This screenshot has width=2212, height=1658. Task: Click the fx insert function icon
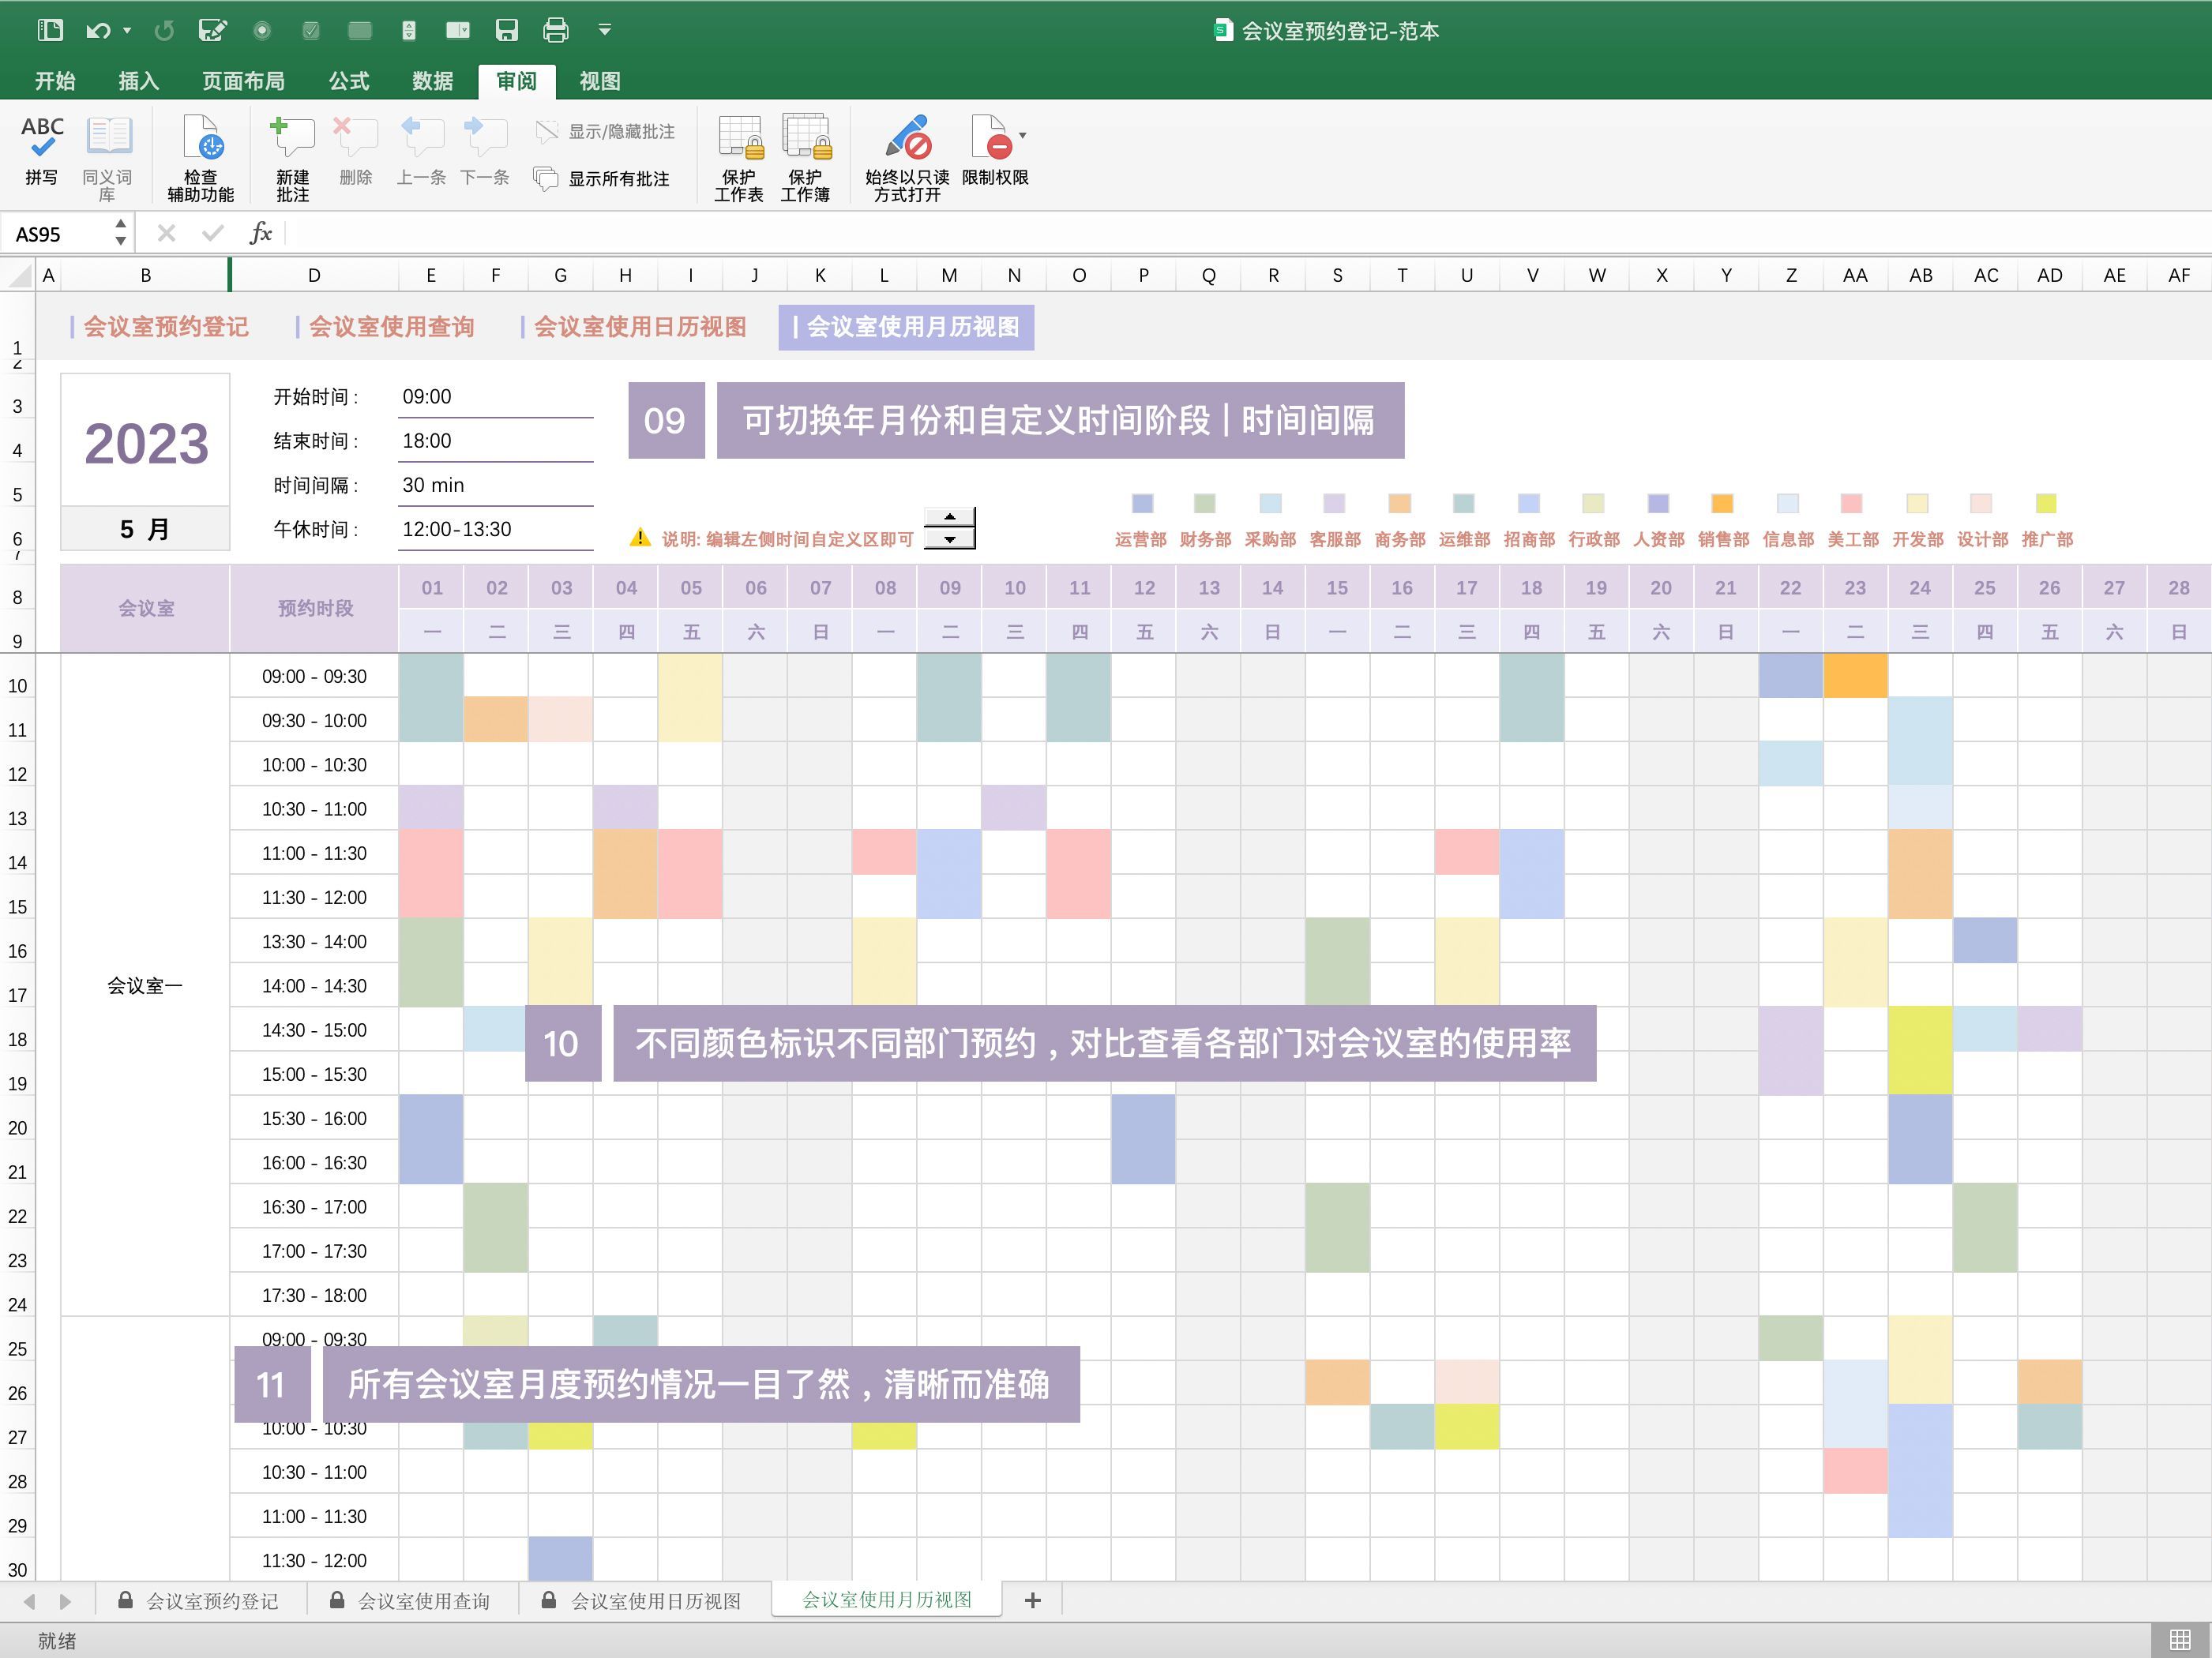point(260,233)
